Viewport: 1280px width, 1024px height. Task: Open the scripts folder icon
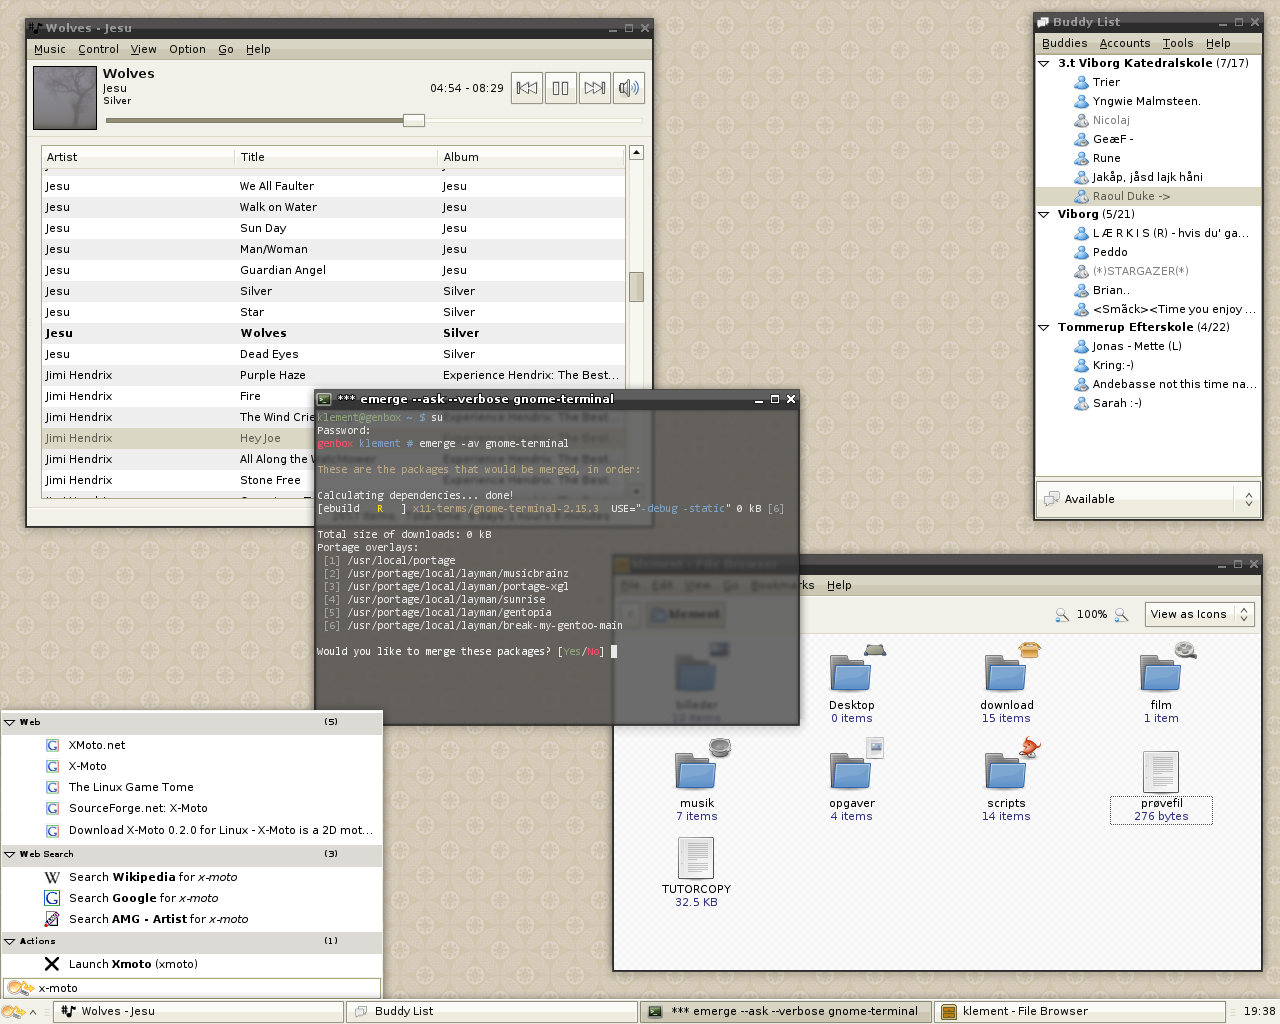point(1006,769)
